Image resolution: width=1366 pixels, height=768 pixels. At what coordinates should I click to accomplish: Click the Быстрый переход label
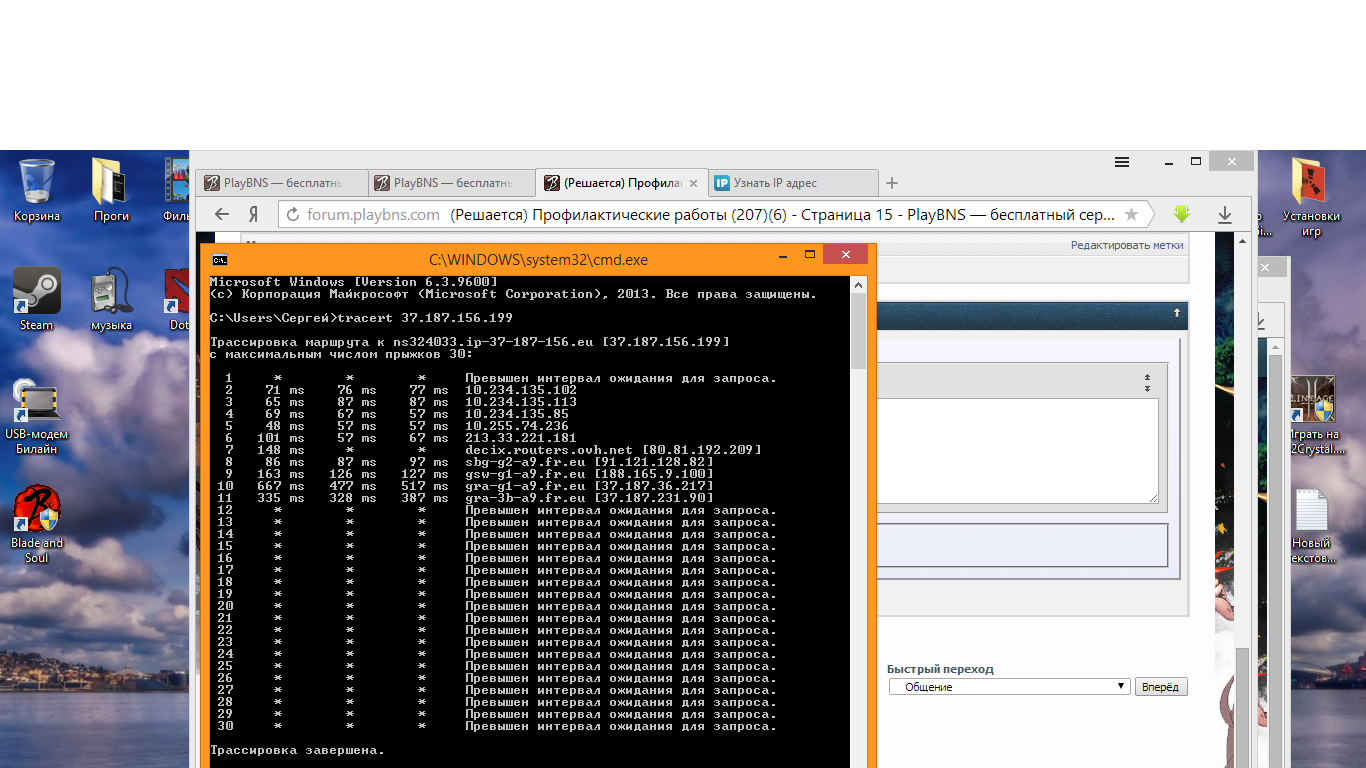[x=940, y=669]
